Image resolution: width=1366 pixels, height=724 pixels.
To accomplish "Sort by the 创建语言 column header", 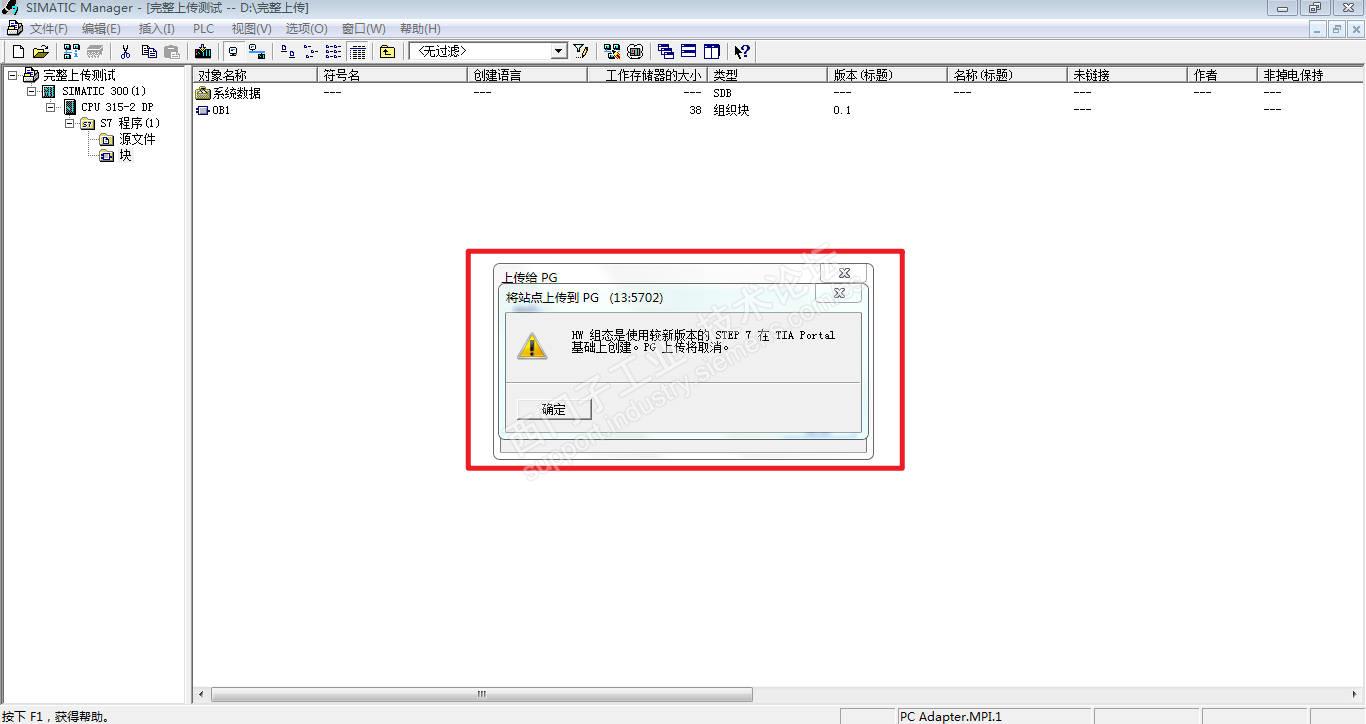I will (528, 75).
